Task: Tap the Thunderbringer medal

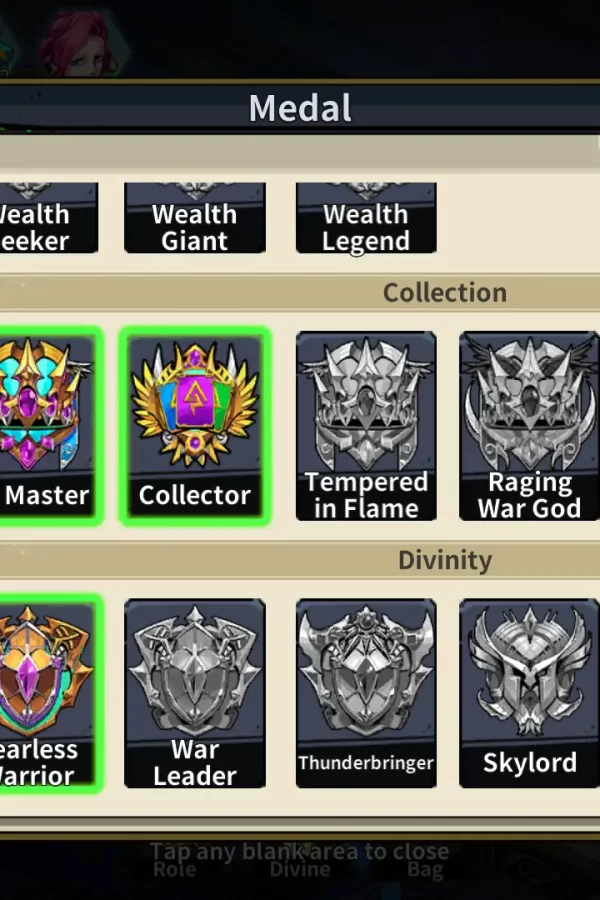Action: [x=366, y=693]
